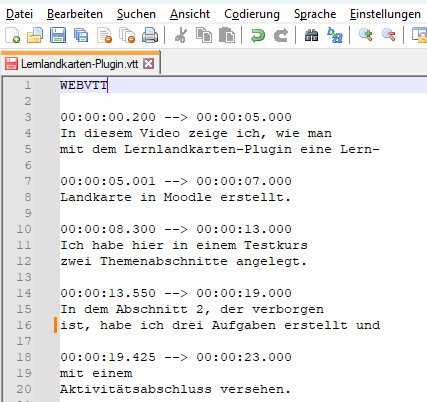
Task: Zoom out with the magnifier minus icon
Action: pyautogui.click(x=389, y=35)
